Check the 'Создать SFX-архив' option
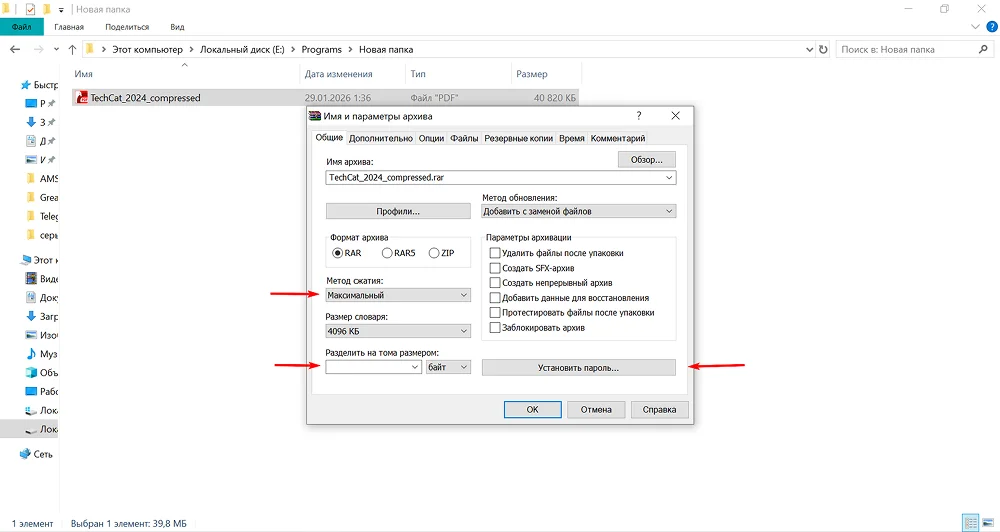This screenshot has height=532, width=1000. coord(494,268)
